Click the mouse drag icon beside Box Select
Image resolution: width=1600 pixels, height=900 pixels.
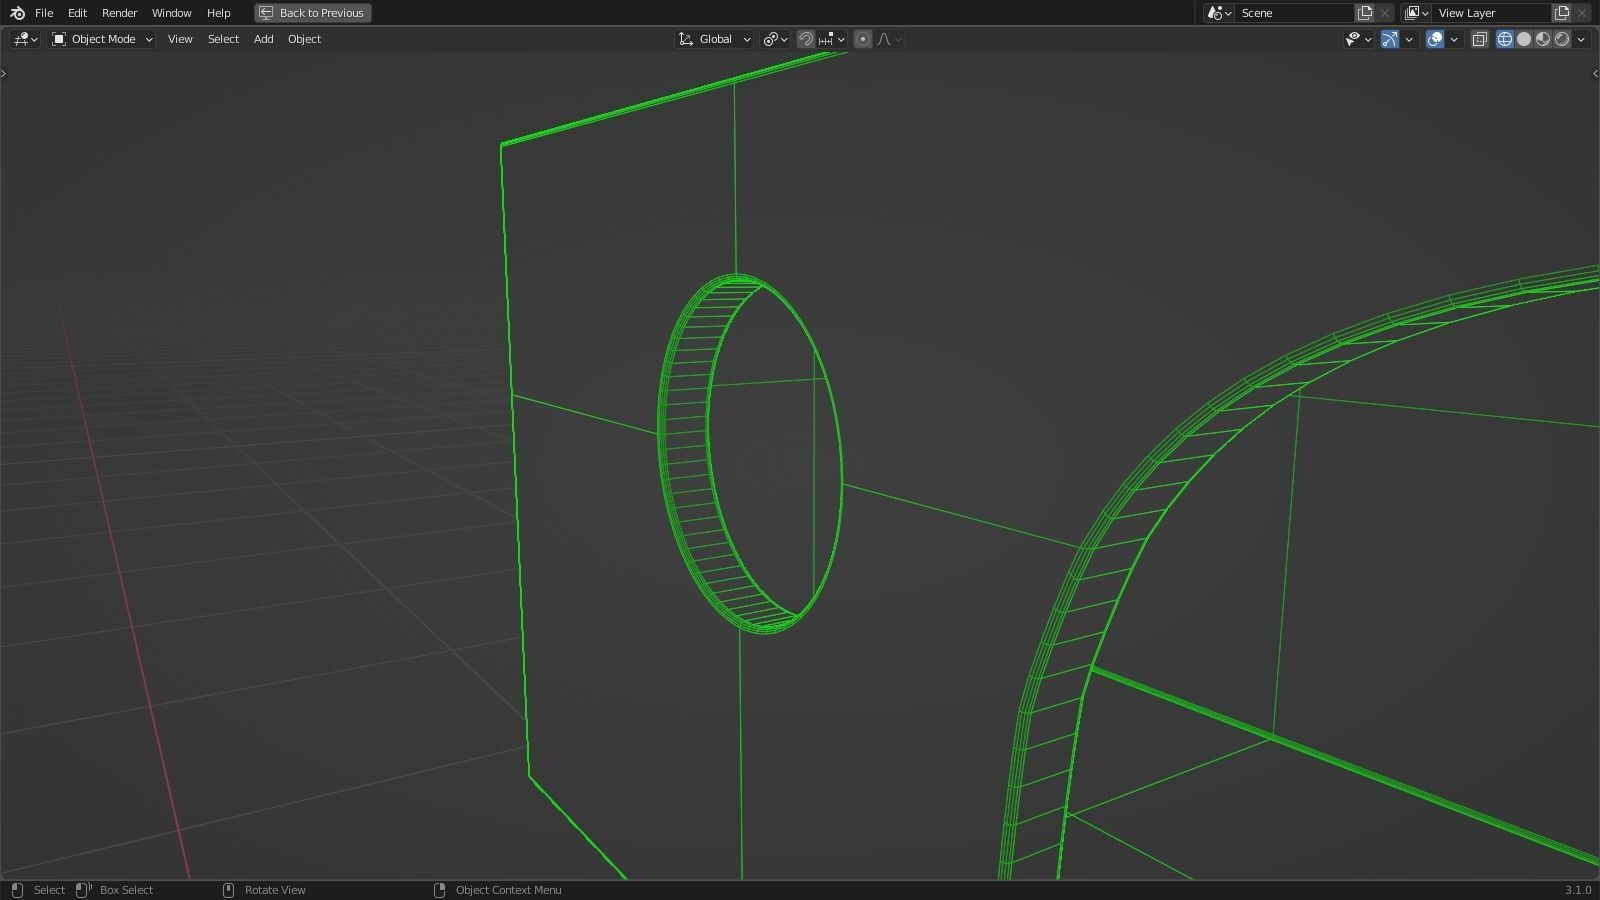pyautogui.click(x=83, y=890)
